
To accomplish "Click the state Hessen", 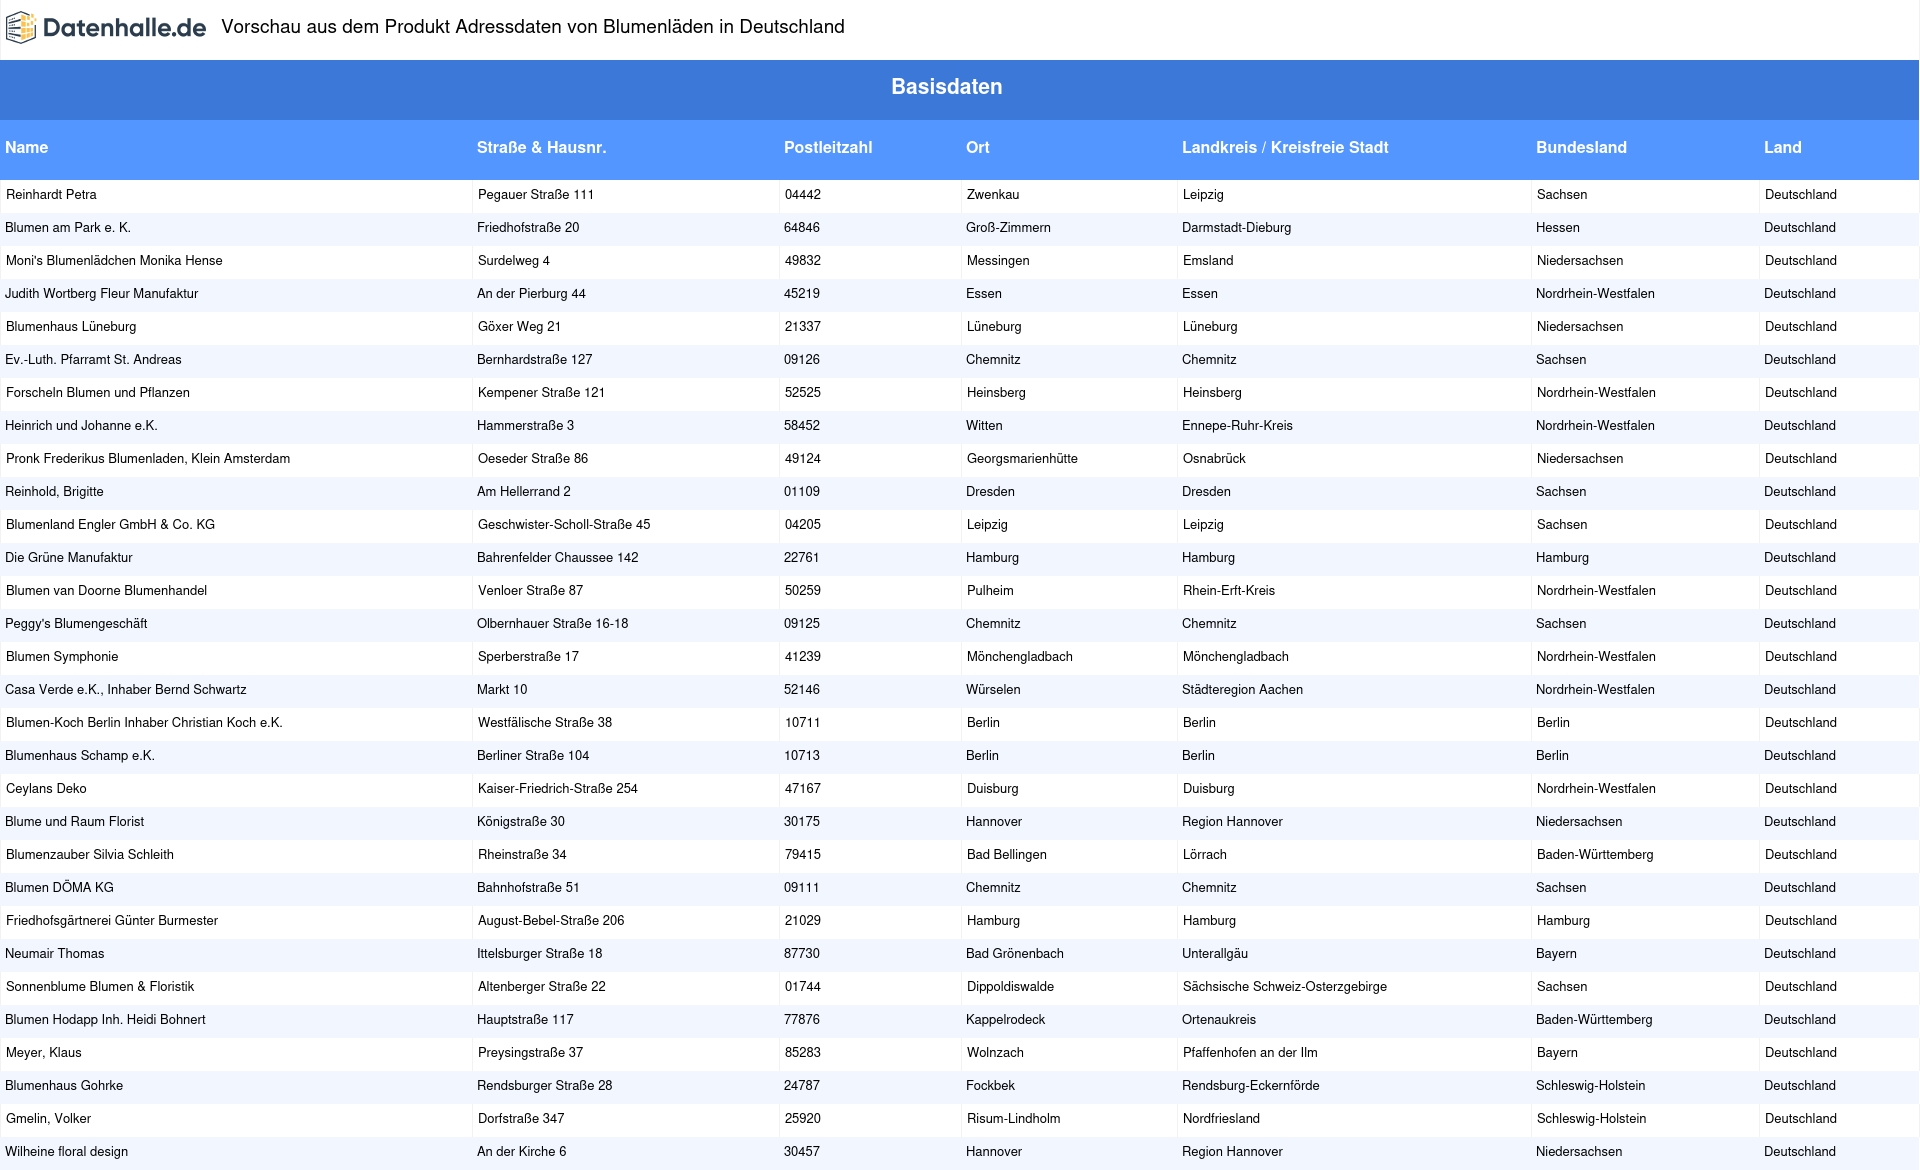I will 1558,228.
